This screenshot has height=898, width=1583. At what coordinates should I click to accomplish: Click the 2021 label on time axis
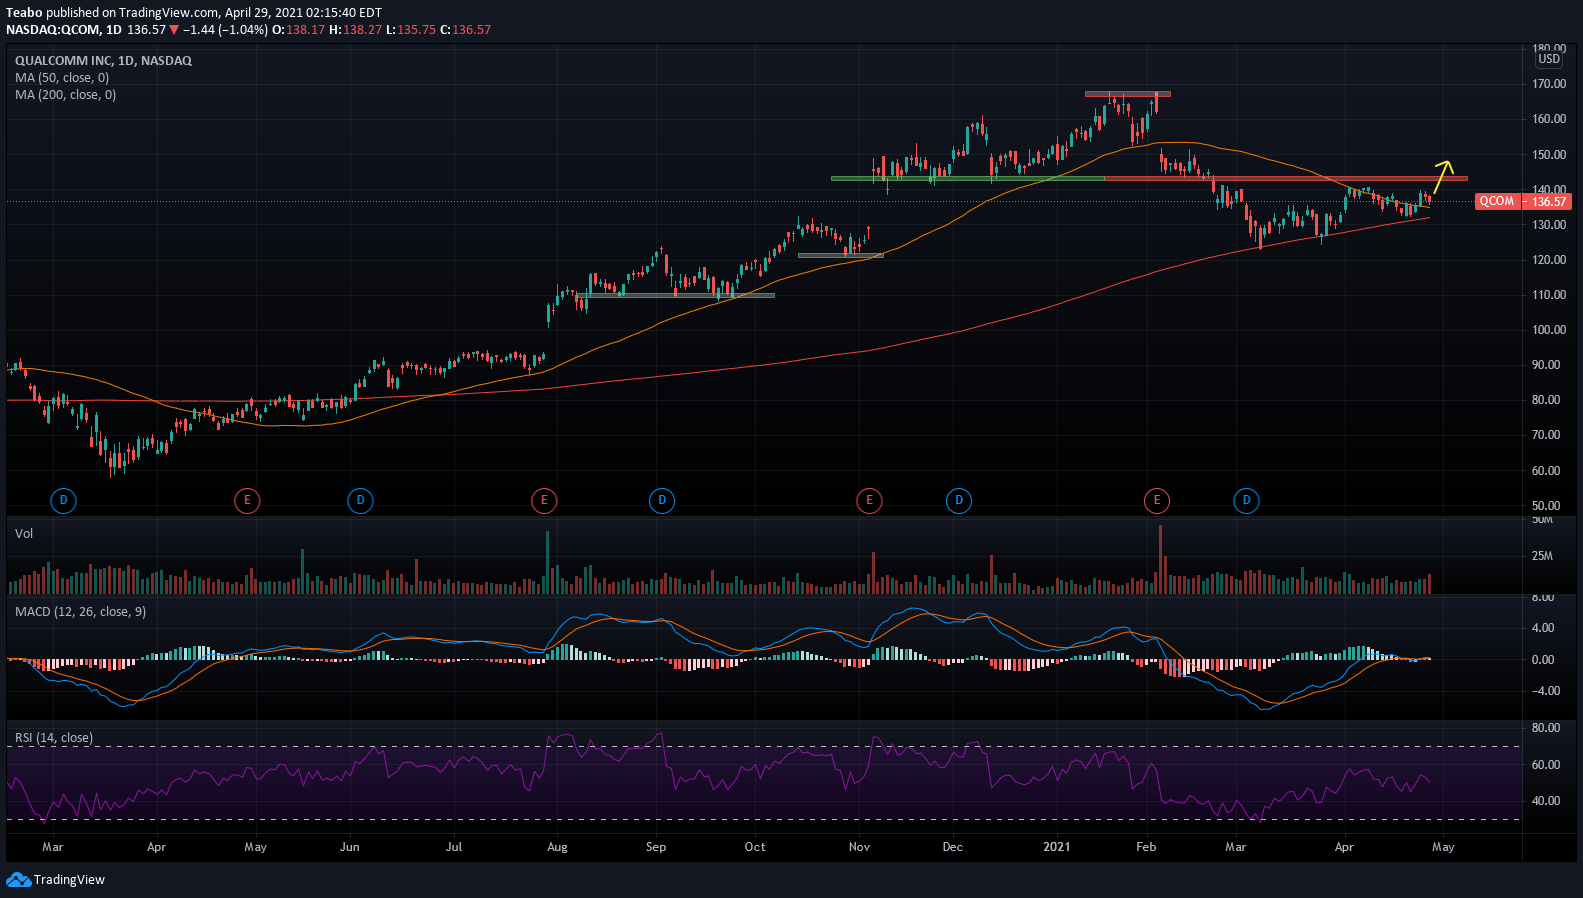(x=1057, y=847)
